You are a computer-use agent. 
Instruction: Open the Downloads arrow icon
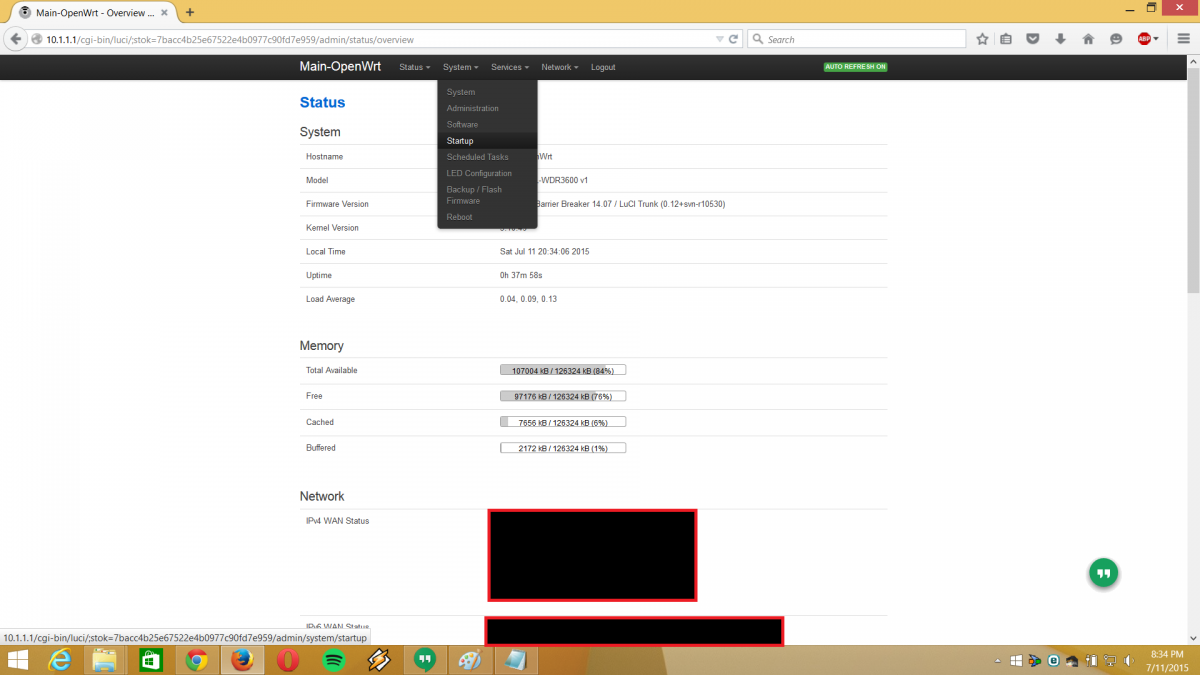pyautogui.click(x=1060, y=39)
